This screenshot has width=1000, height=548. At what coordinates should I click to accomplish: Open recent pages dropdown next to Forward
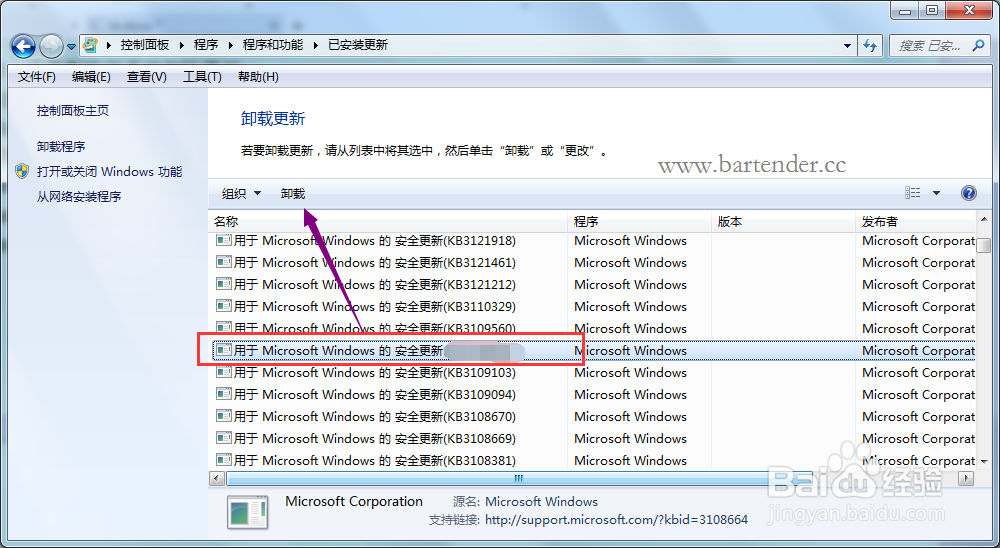coord(71,46)
